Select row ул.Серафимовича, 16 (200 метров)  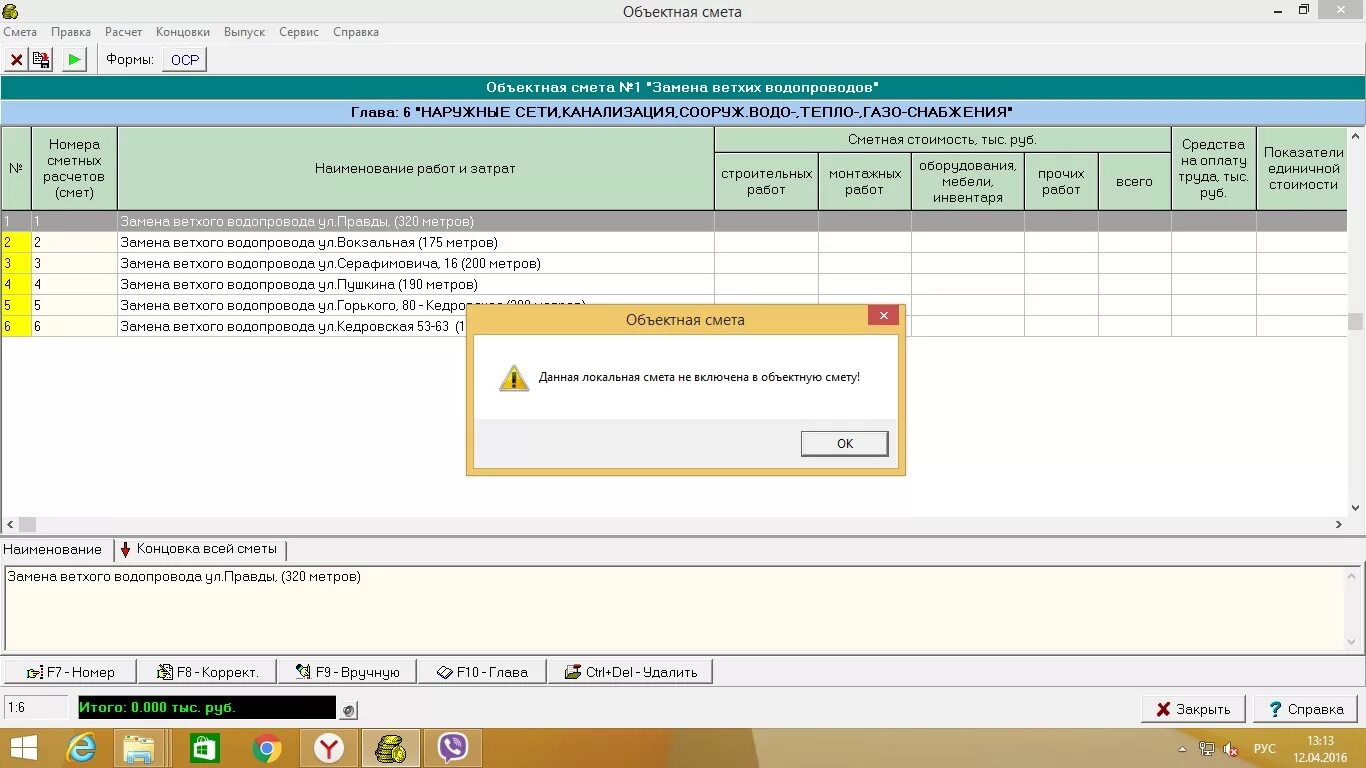(674, 263)
